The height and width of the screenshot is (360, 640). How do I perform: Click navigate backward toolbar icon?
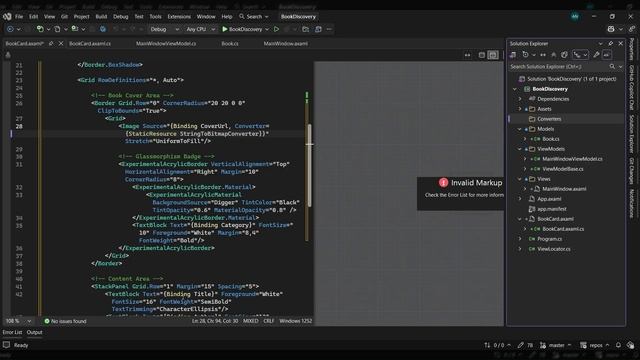pyautogui.click(x=11, y=29)
